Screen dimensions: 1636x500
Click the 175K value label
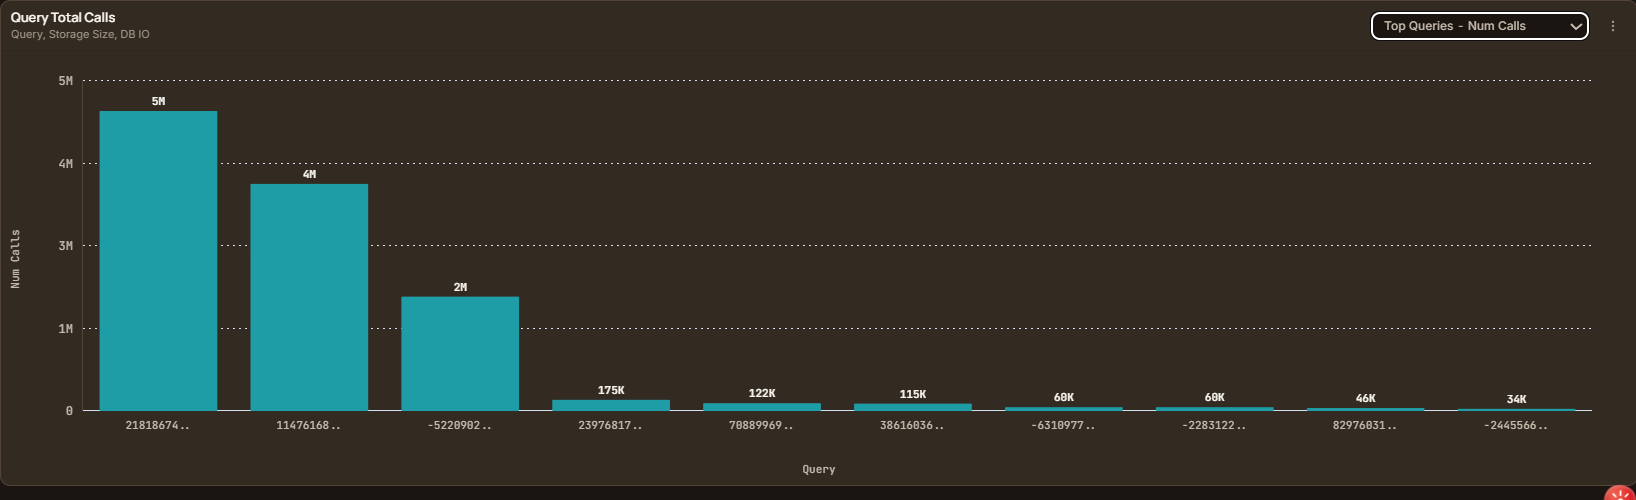pos(611,390)
